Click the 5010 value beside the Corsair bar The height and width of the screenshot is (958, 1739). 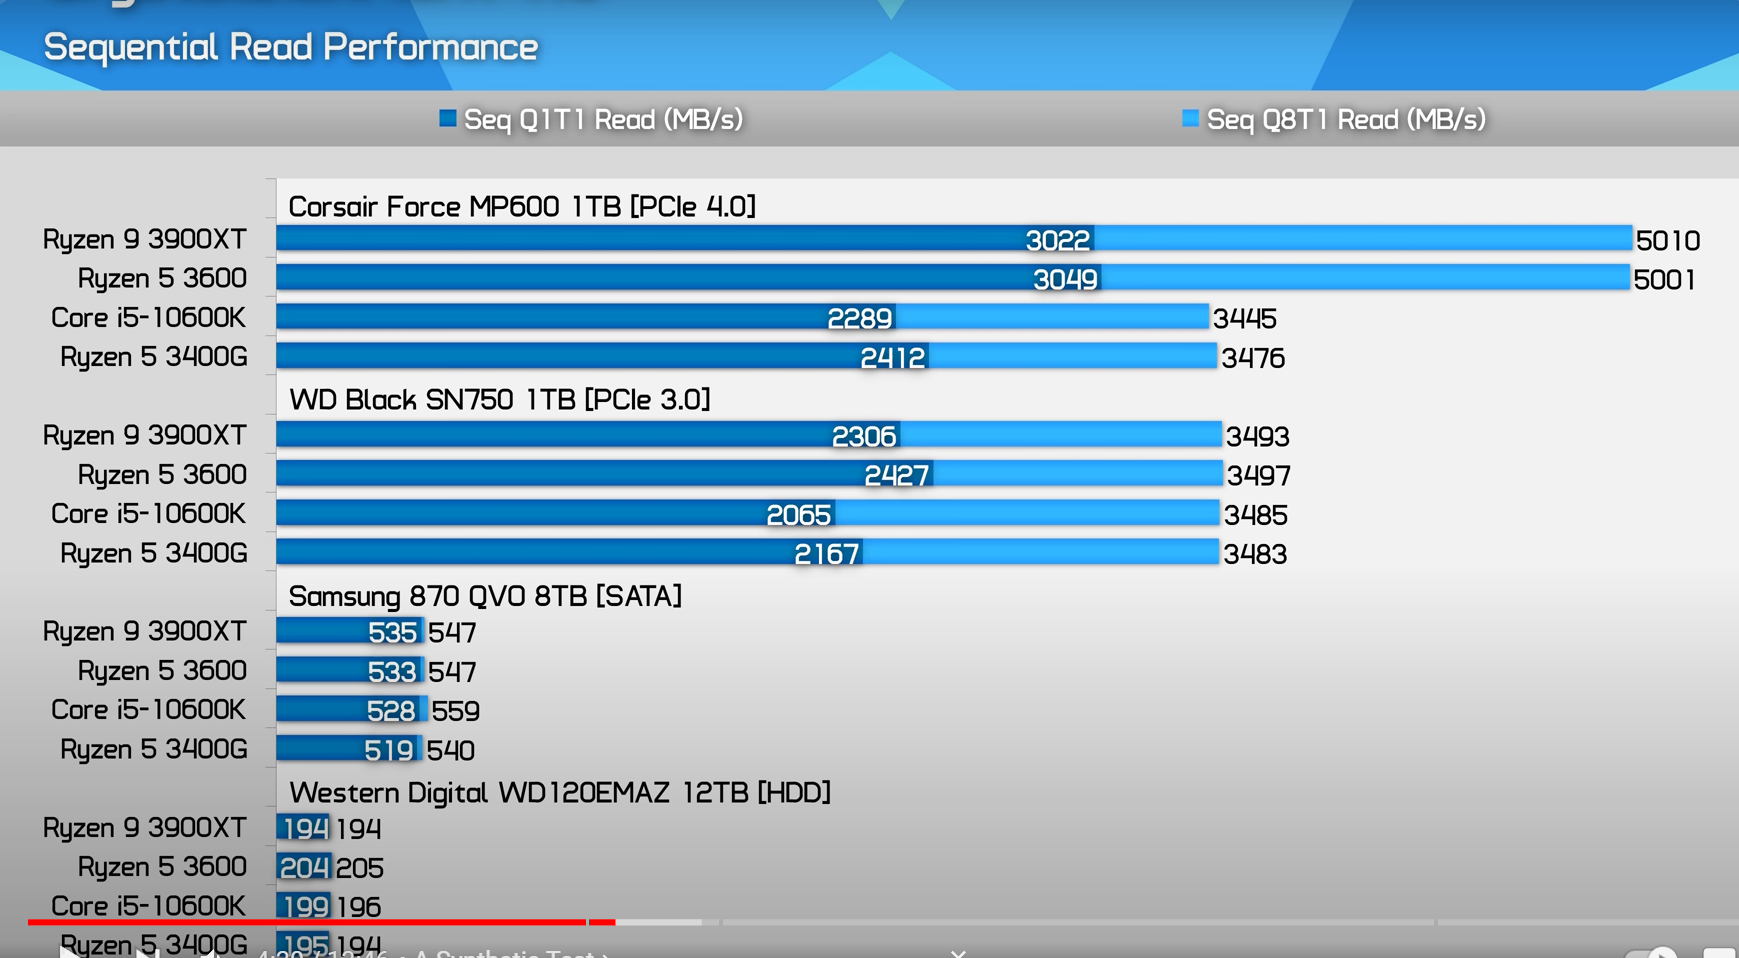(x=1668, y=240)
